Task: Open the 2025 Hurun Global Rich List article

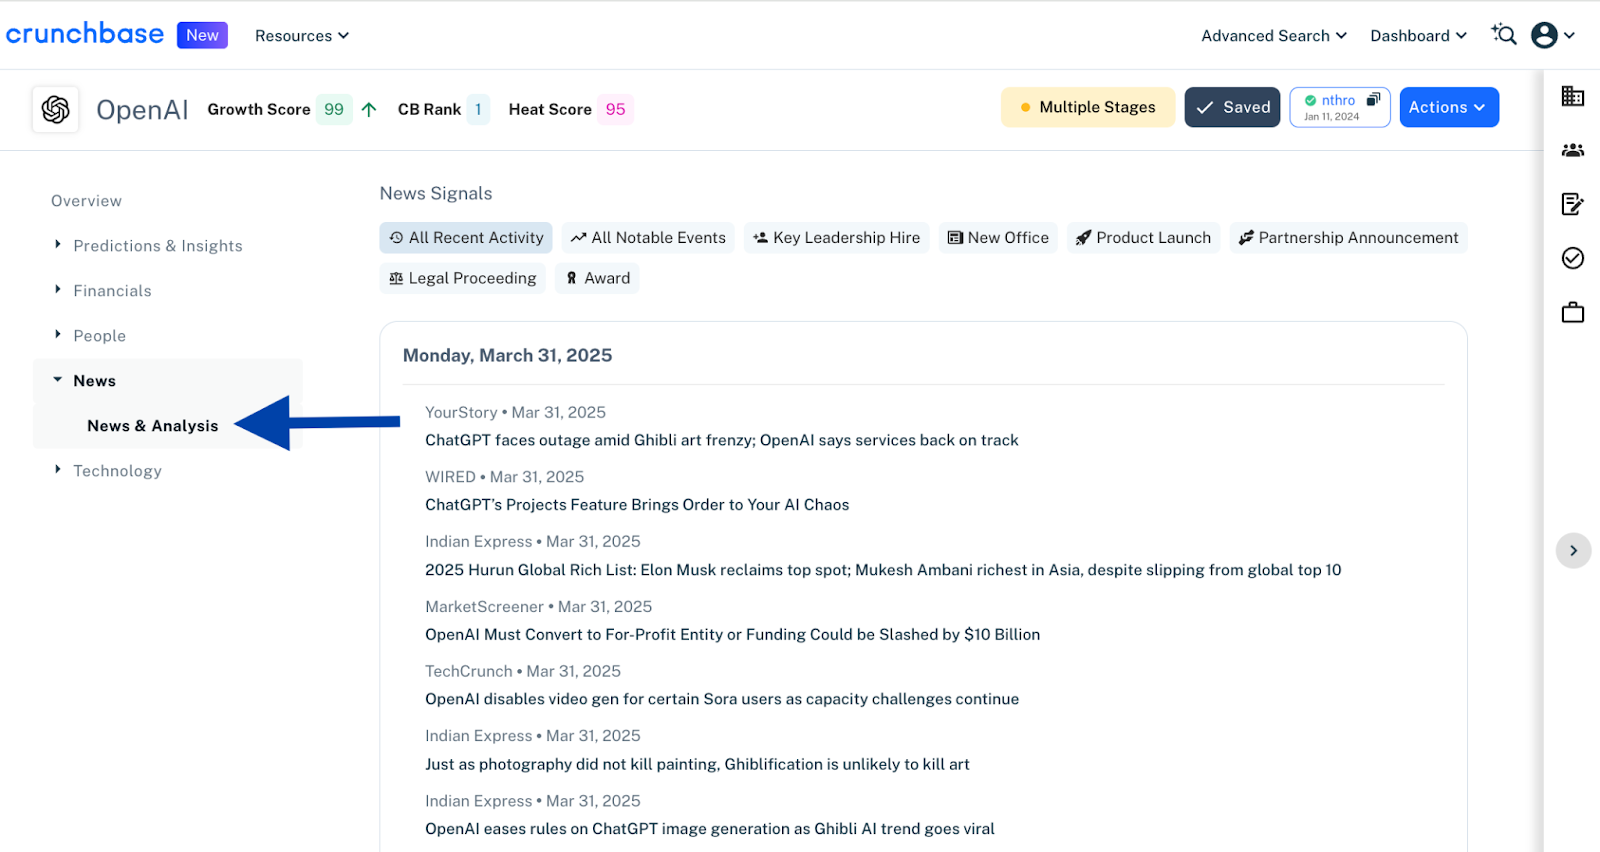Action: pos(883,570)
